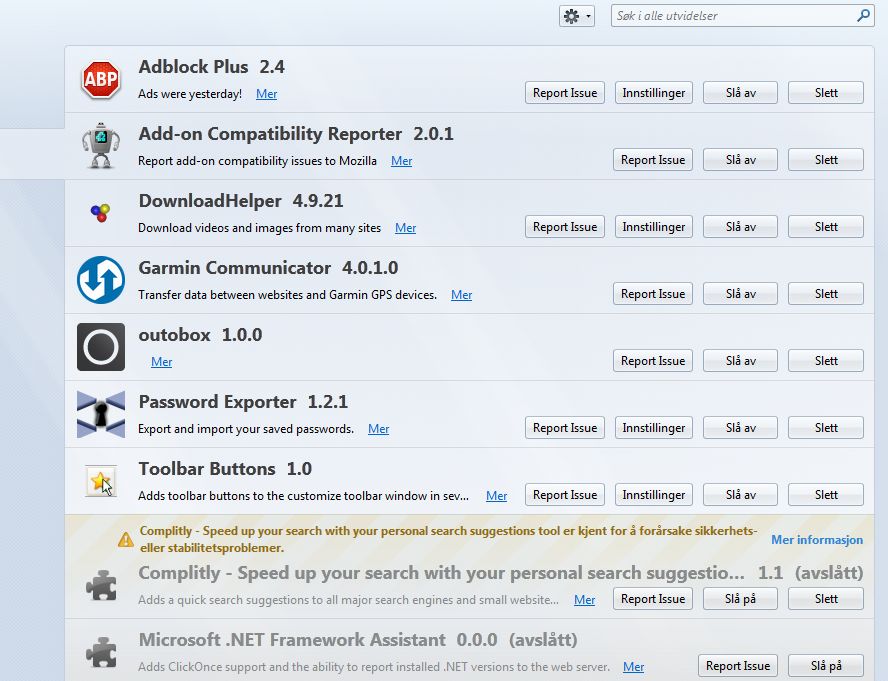Select the 'Adblock Plus 2.4' title text
This screenshot has height=681, width=888.
212,67
